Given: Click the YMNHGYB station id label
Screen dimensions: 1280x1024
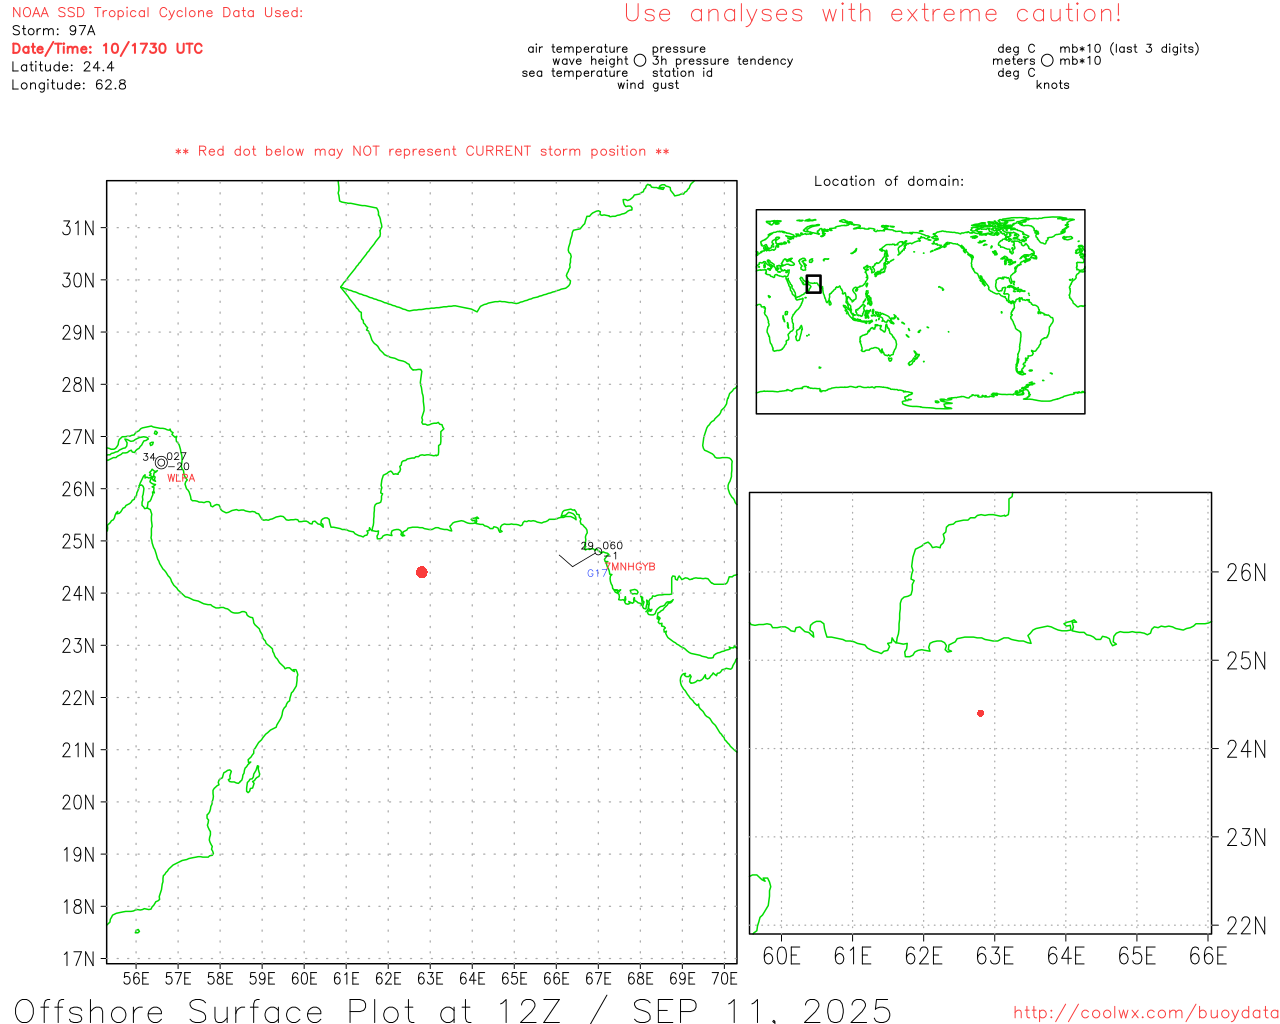Looking at the screenshot, I should tap(631, 567).
